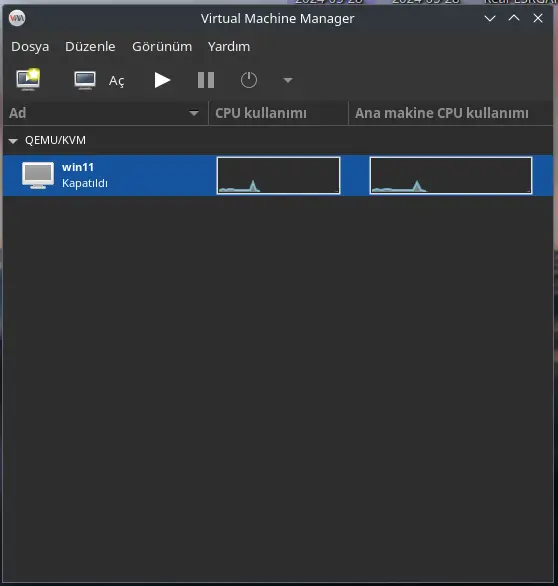Collapse the QEMU/KVM connection triangle
The height and width of the screenshot is (586, 558).
click(x=13, y=141)
